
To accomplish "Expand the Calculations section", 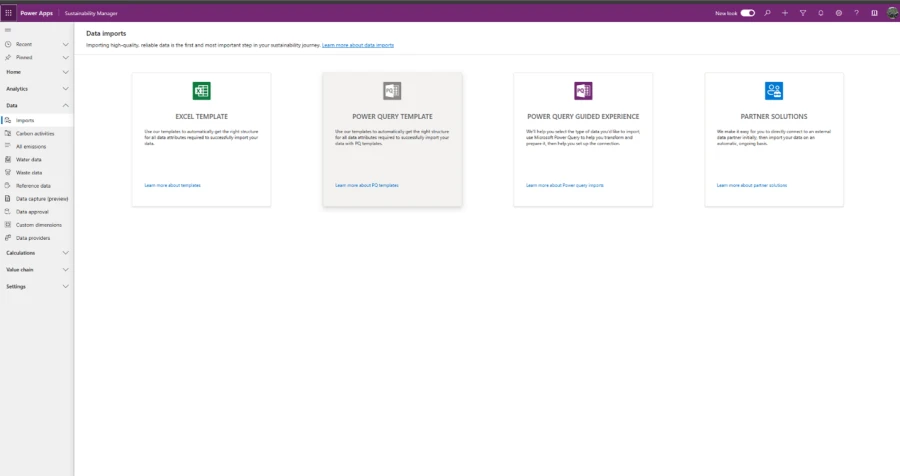I will pyautogui.click(x=66, y=253).
